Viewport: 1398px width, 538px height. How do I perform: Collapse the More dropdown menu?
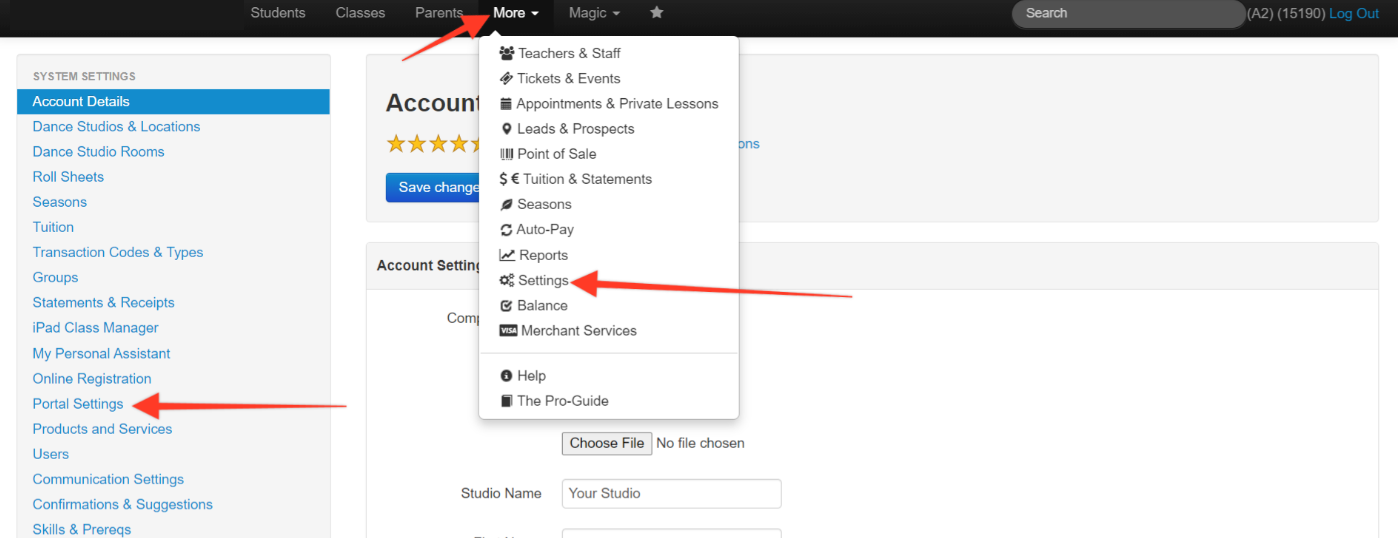coord(516,13)
